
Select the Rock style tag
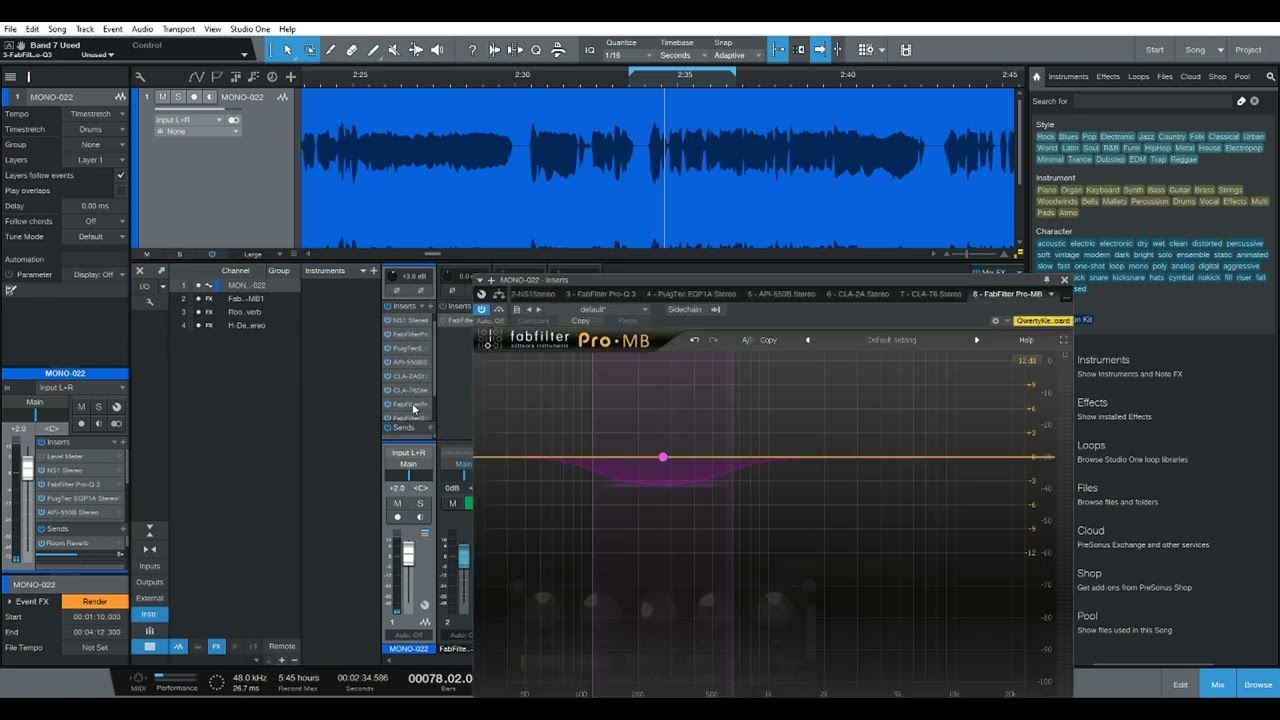pos(1046,137)
